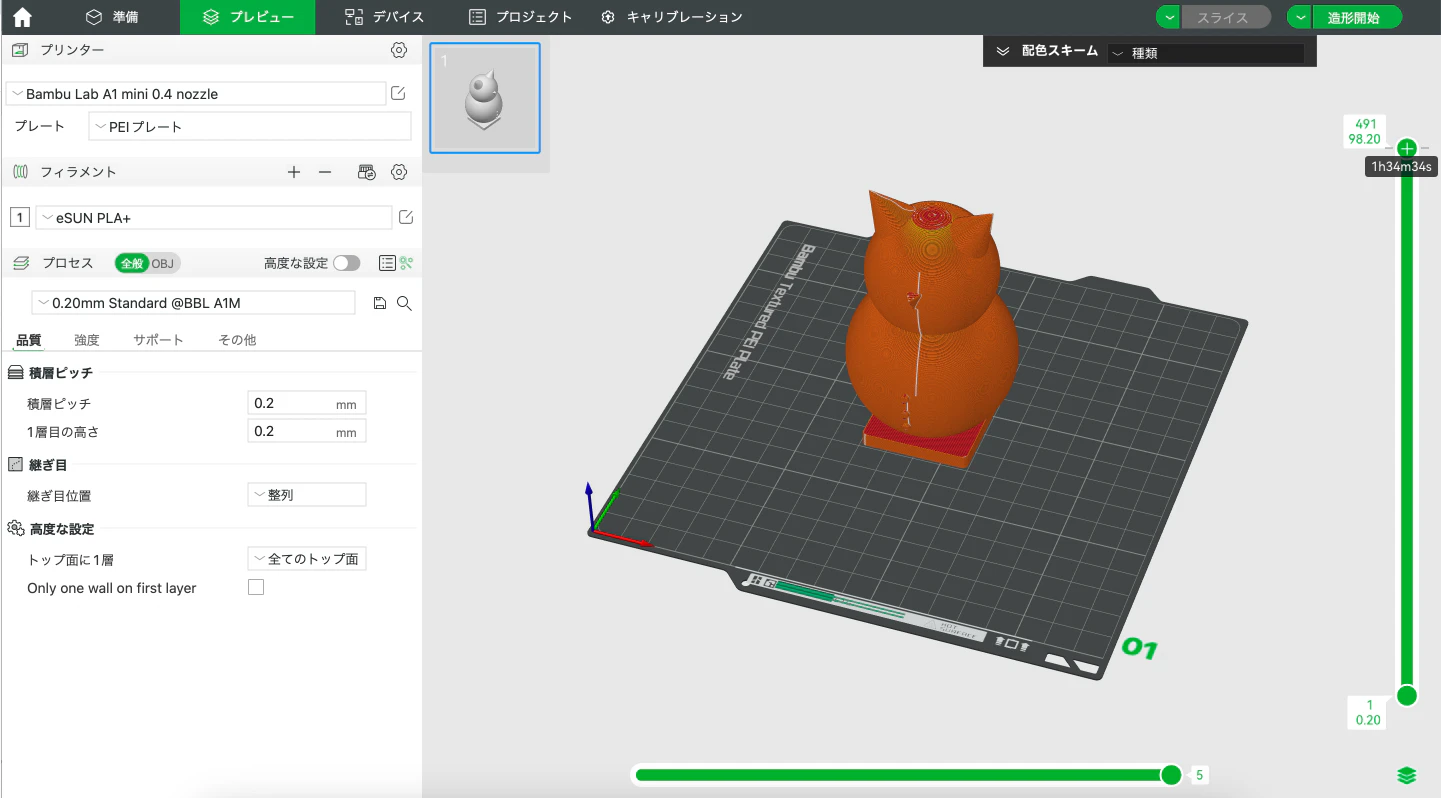Switch to the プロジェクト project tab

click(x=521, y=17)
